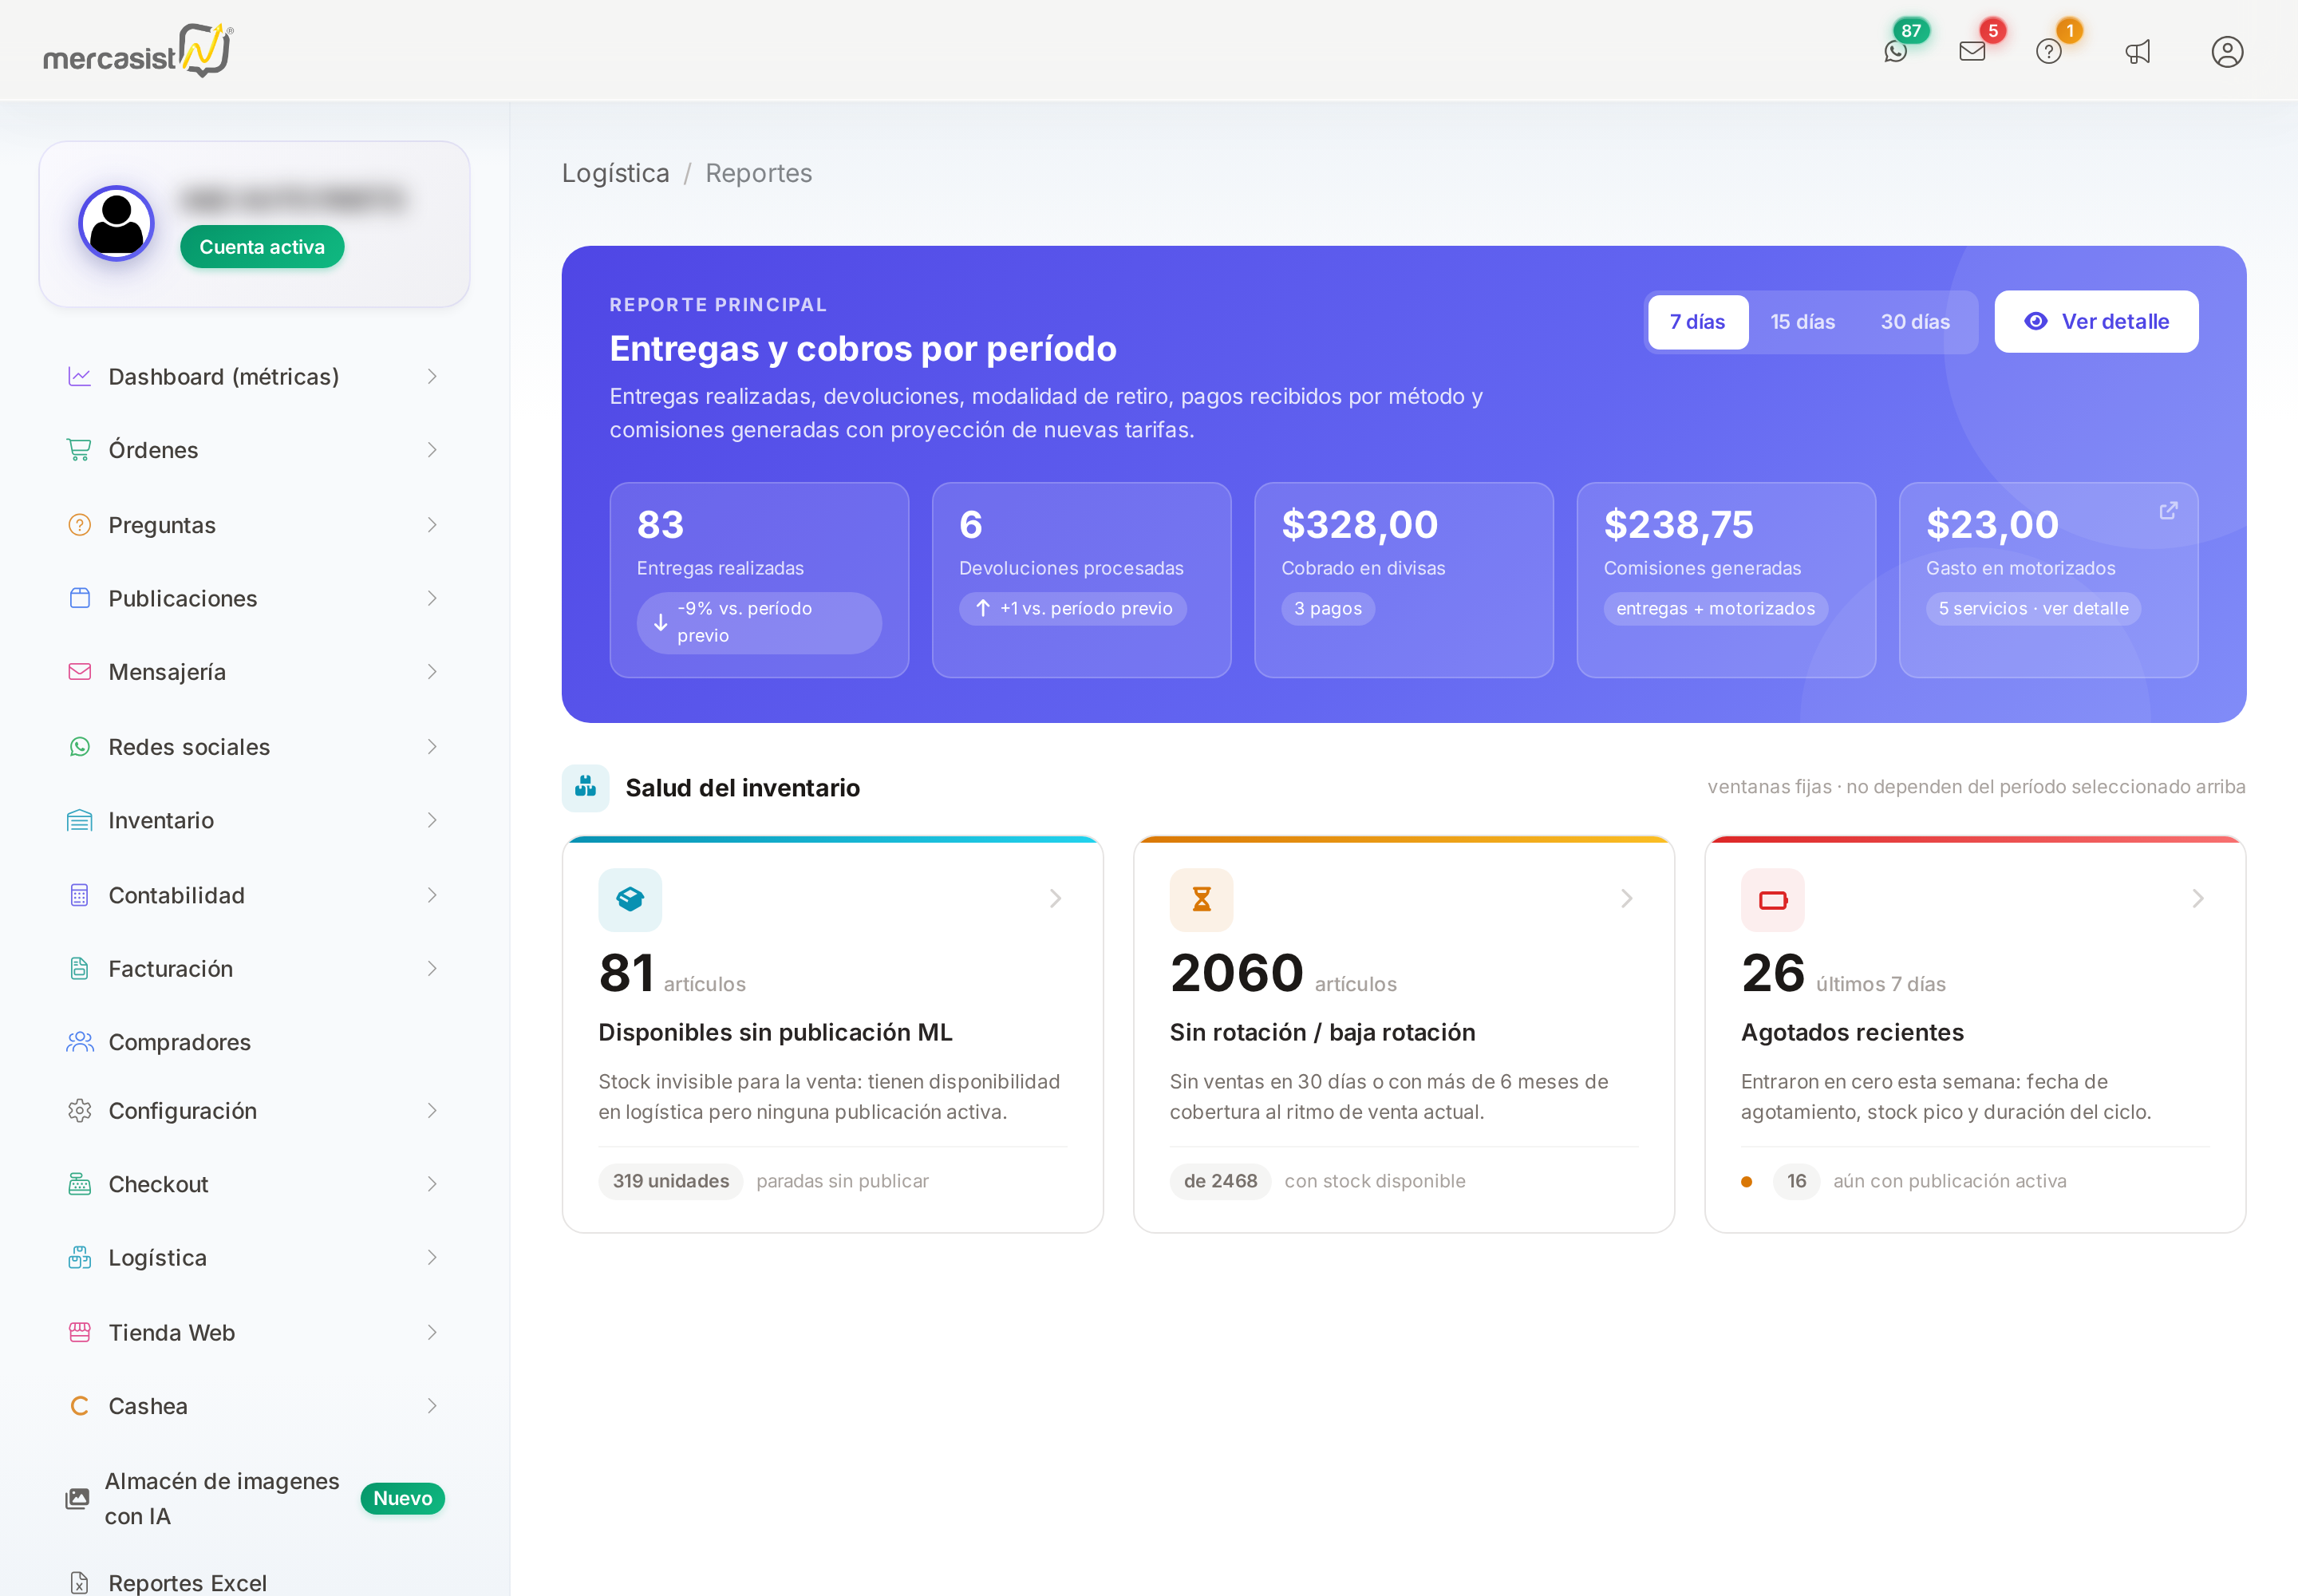Image resolution: width=2298 pixels, height=1596 pixels.
Task: Open the user account icon in header
Action: 2227,52
